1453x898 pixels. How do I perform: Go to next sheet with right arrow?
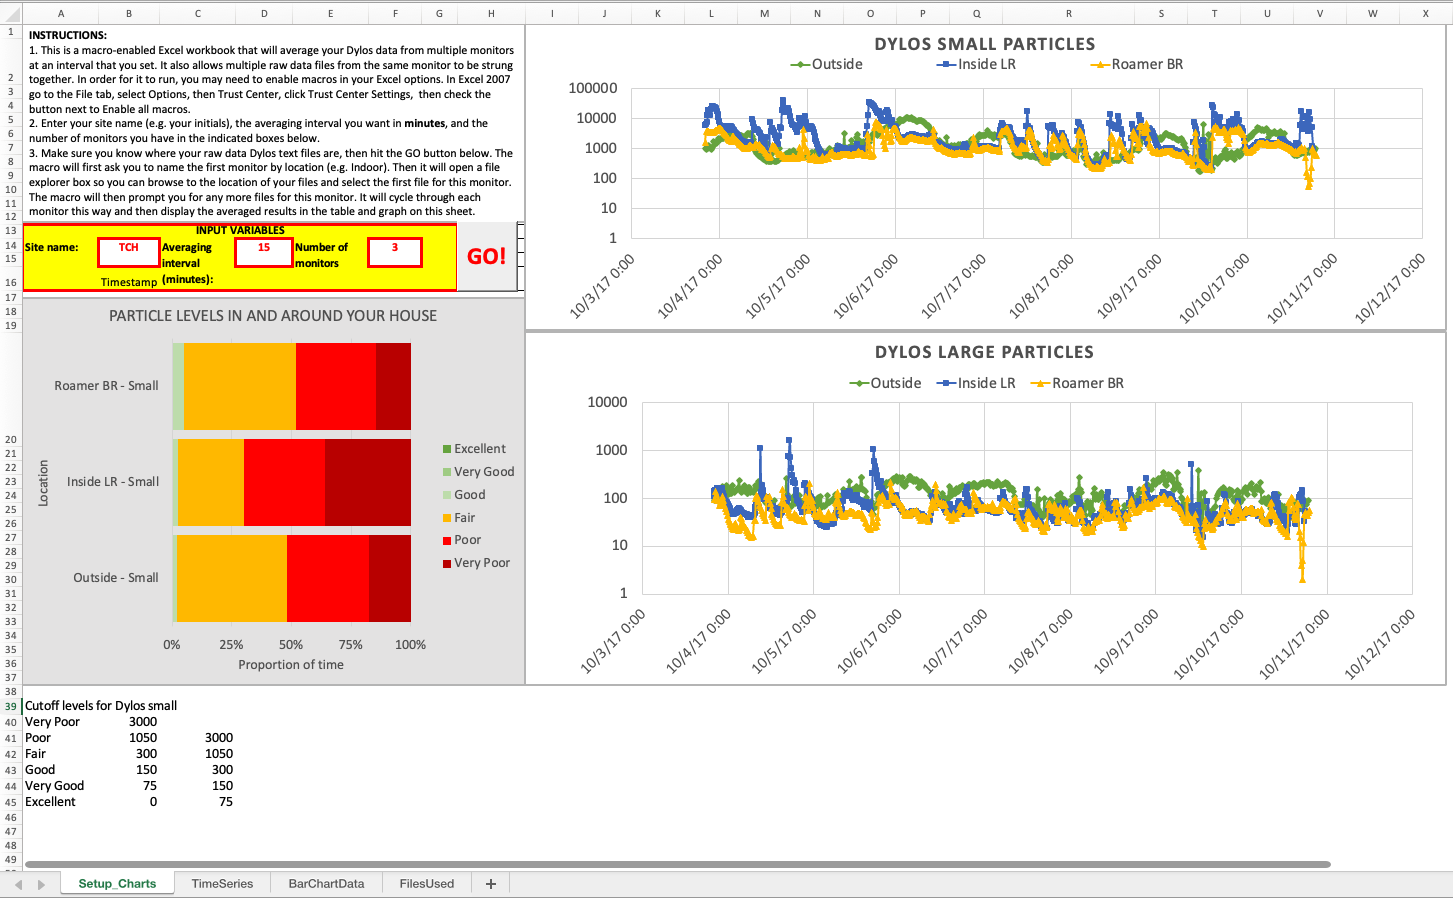[x=41, y=884]
